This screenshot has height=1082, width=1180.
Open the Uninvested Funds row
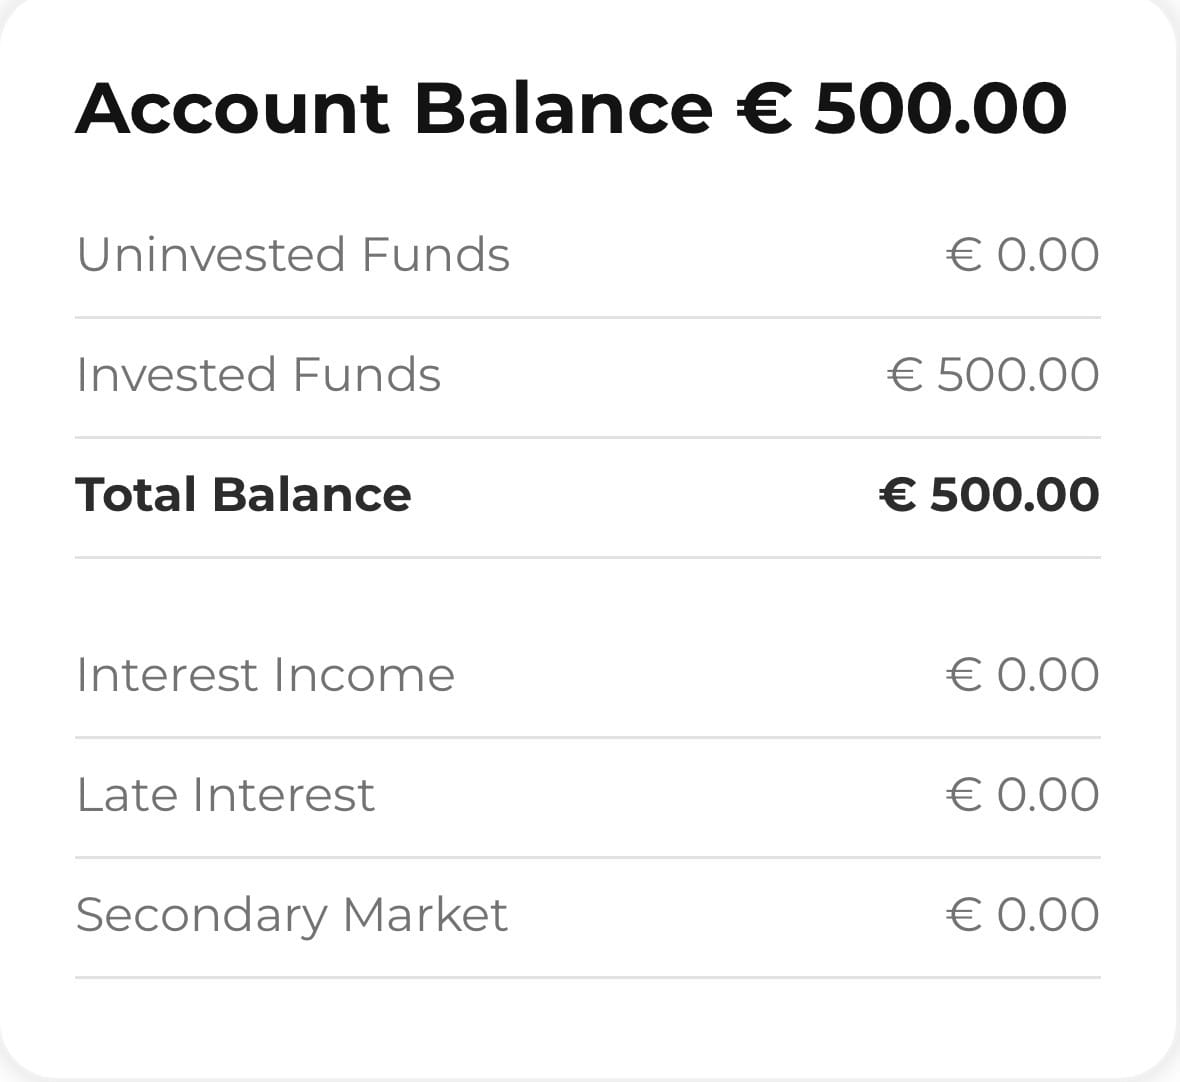pyautogui.click(x=588, y=254)
